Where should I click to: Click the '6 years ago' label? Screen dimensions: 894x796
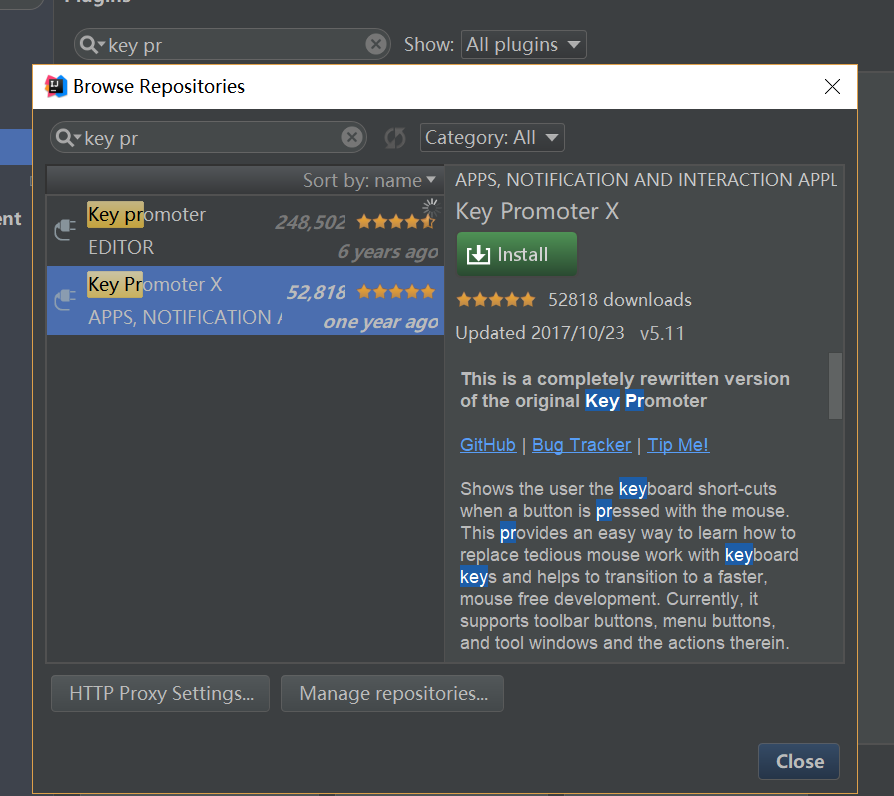tap(388, 251)
